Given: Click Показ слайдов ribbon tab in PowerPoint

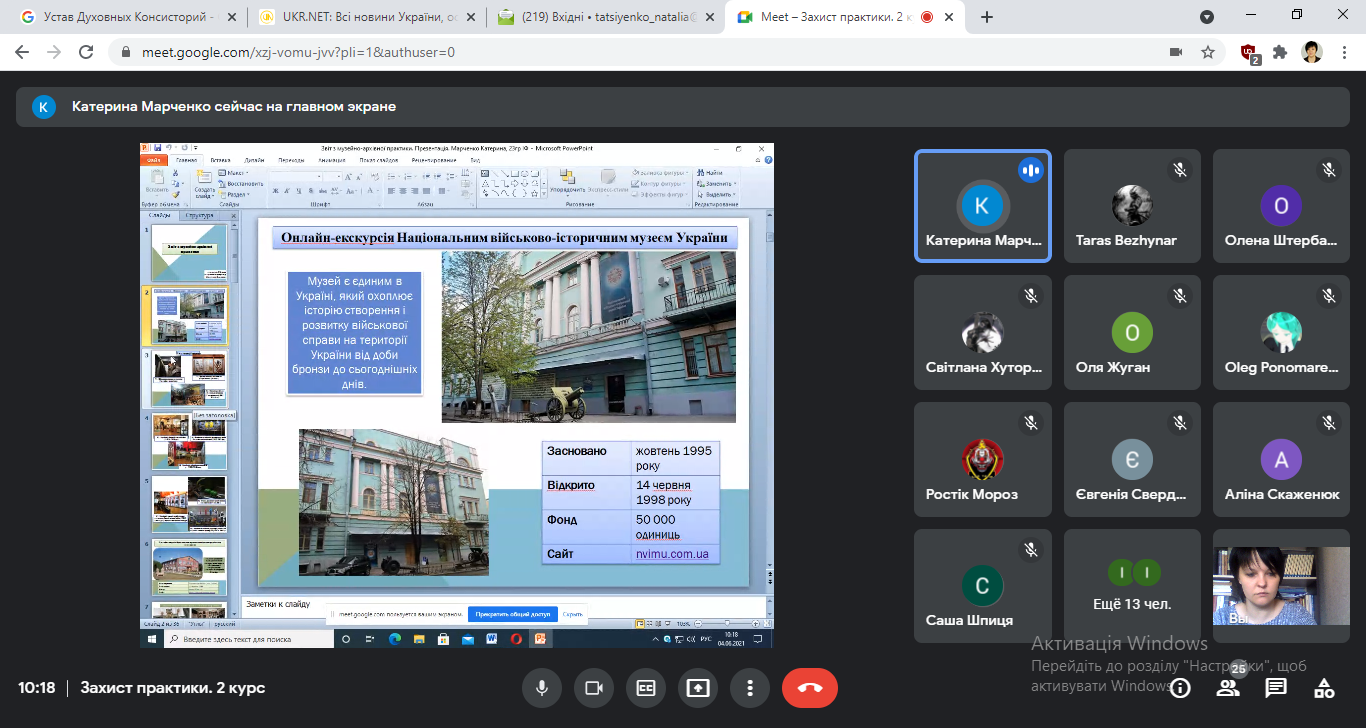Looking at the screenshot, I should (379, 160).
